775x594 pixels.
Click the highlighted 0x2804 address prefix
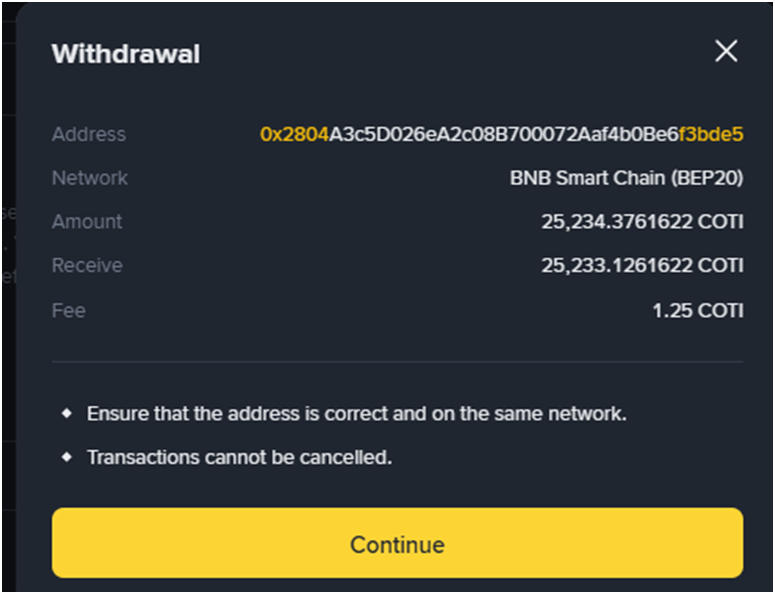click(294, 134)
